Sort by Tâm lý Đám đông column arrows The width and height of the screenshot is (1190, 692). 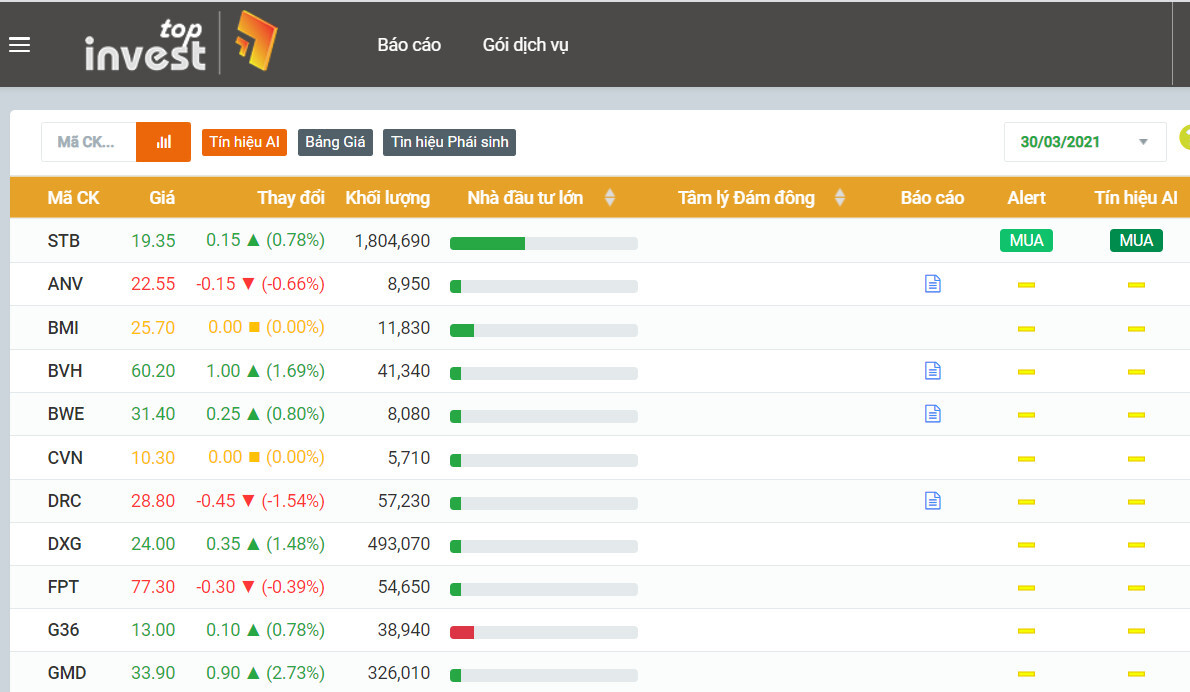coord(840,198)
